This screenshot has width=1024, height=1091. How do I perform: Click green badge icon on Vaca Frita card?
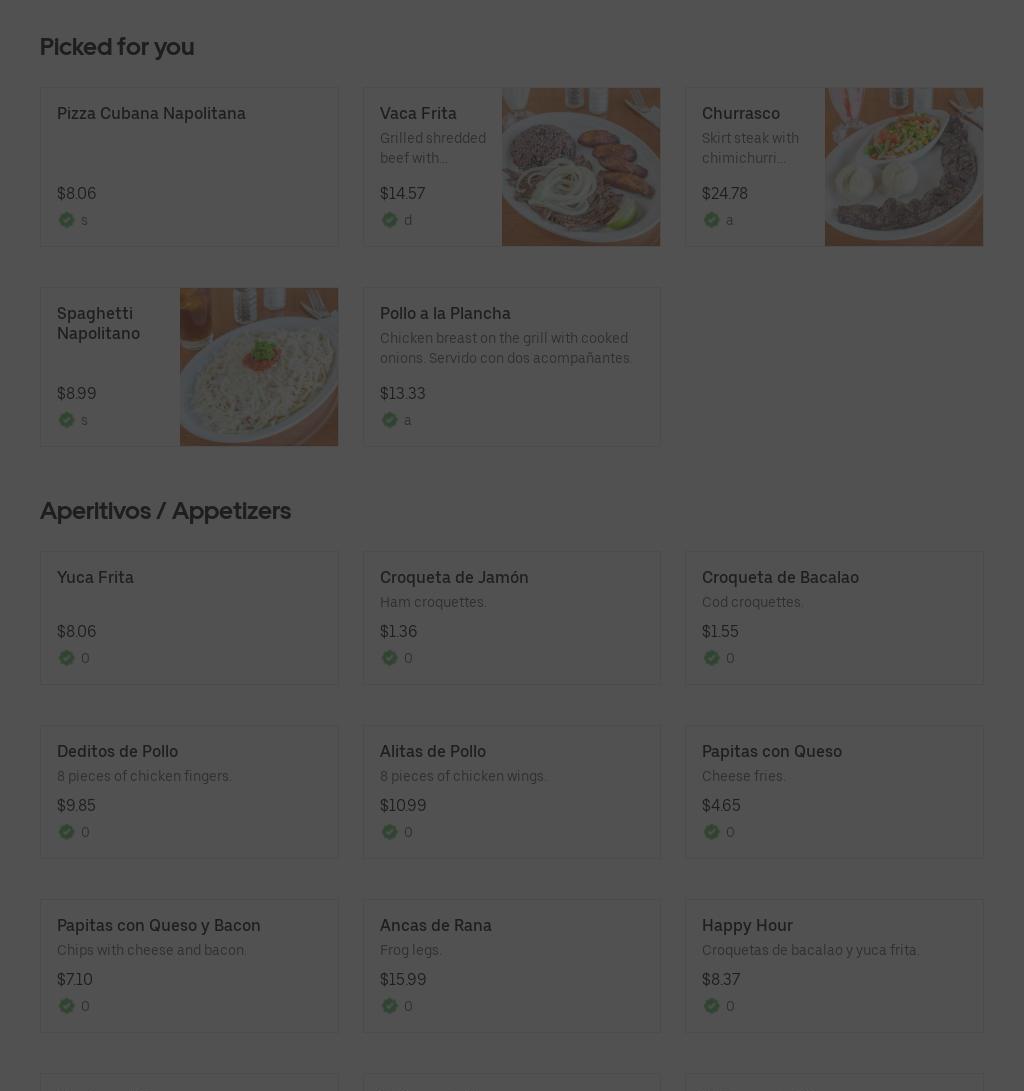pos(390,220)
